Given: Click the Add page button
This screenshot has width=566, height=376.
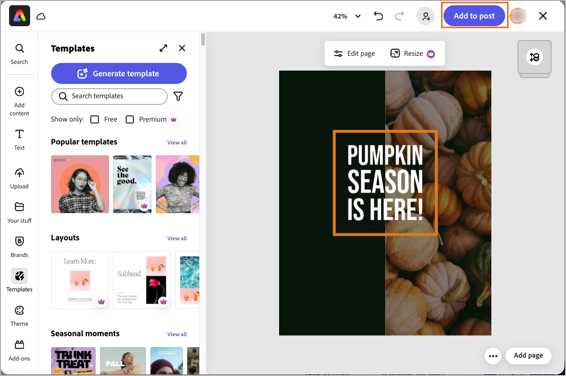Looking at the screenshot, I should coord(528,355).
